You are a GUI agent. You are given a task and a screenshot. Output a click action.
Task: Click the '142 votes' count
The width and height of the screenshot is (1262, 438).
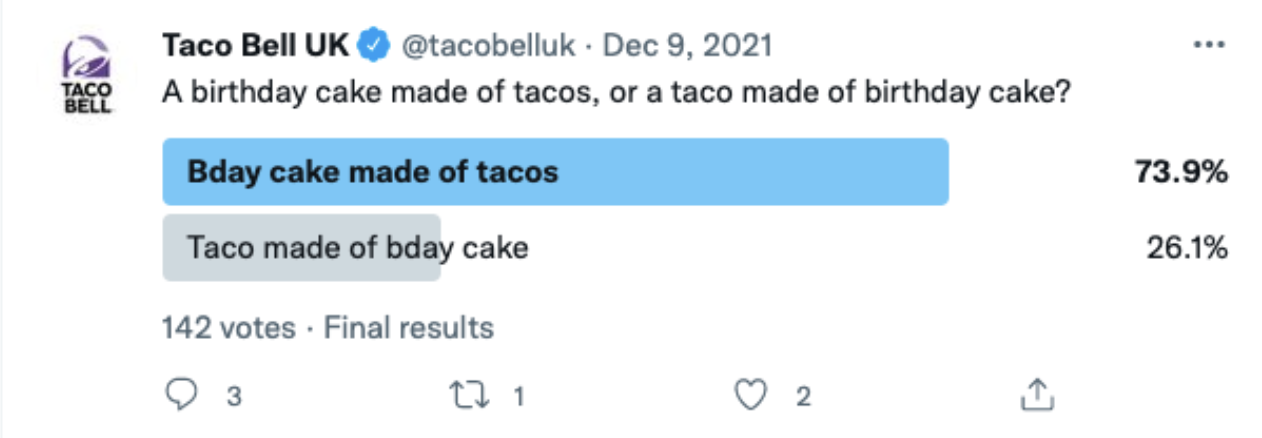(228, 327)
